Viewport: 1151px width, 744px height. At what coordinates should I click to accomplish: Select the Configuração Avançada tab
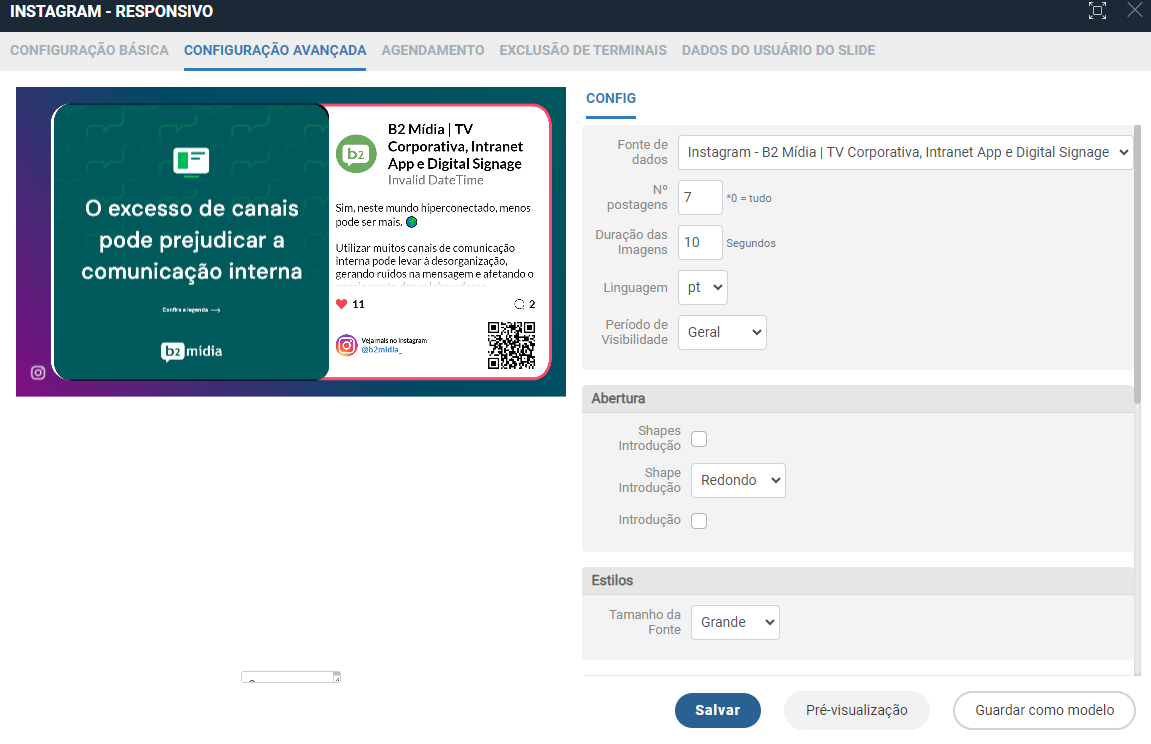tap(275, 50)
